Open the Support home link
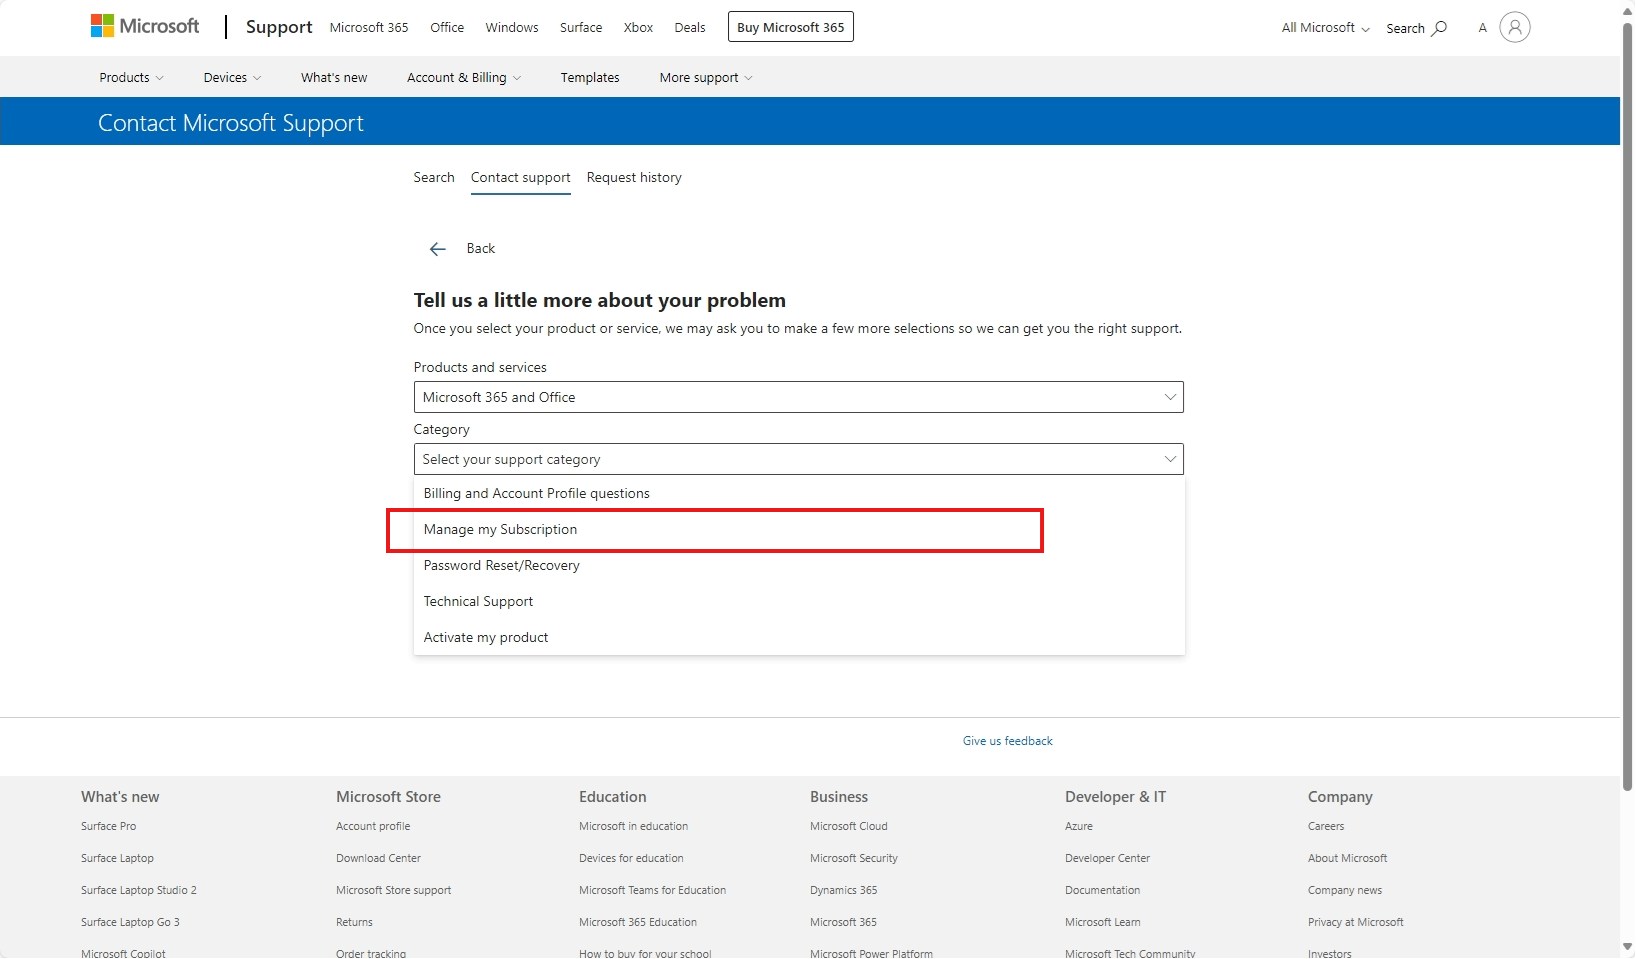Image resolution: width=1636 pixels, height=959 pixels. point(279,27)
